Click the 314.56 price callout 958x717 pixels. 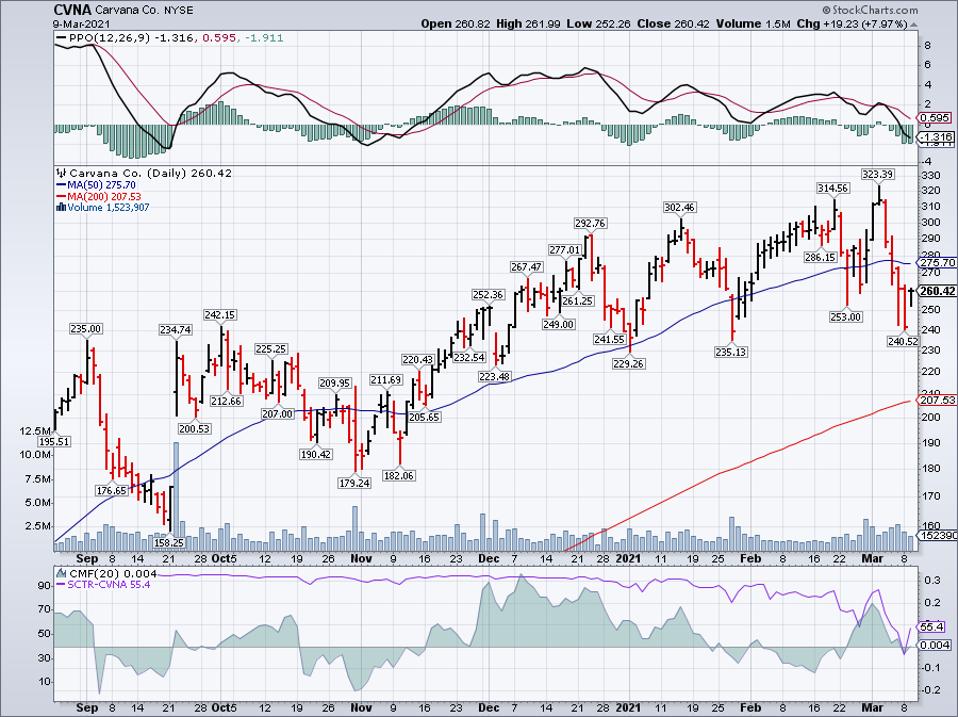(833, 189)
